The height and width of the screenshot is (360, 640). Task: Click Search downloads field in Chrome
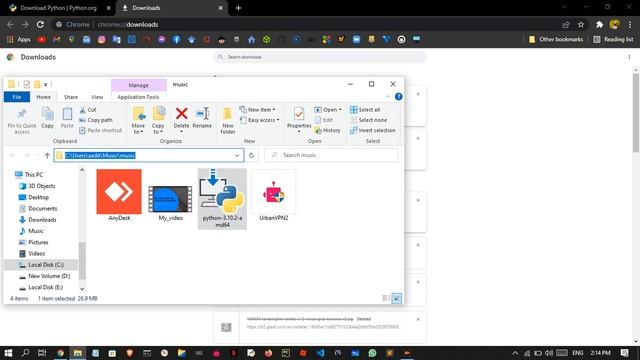[320, 57]
